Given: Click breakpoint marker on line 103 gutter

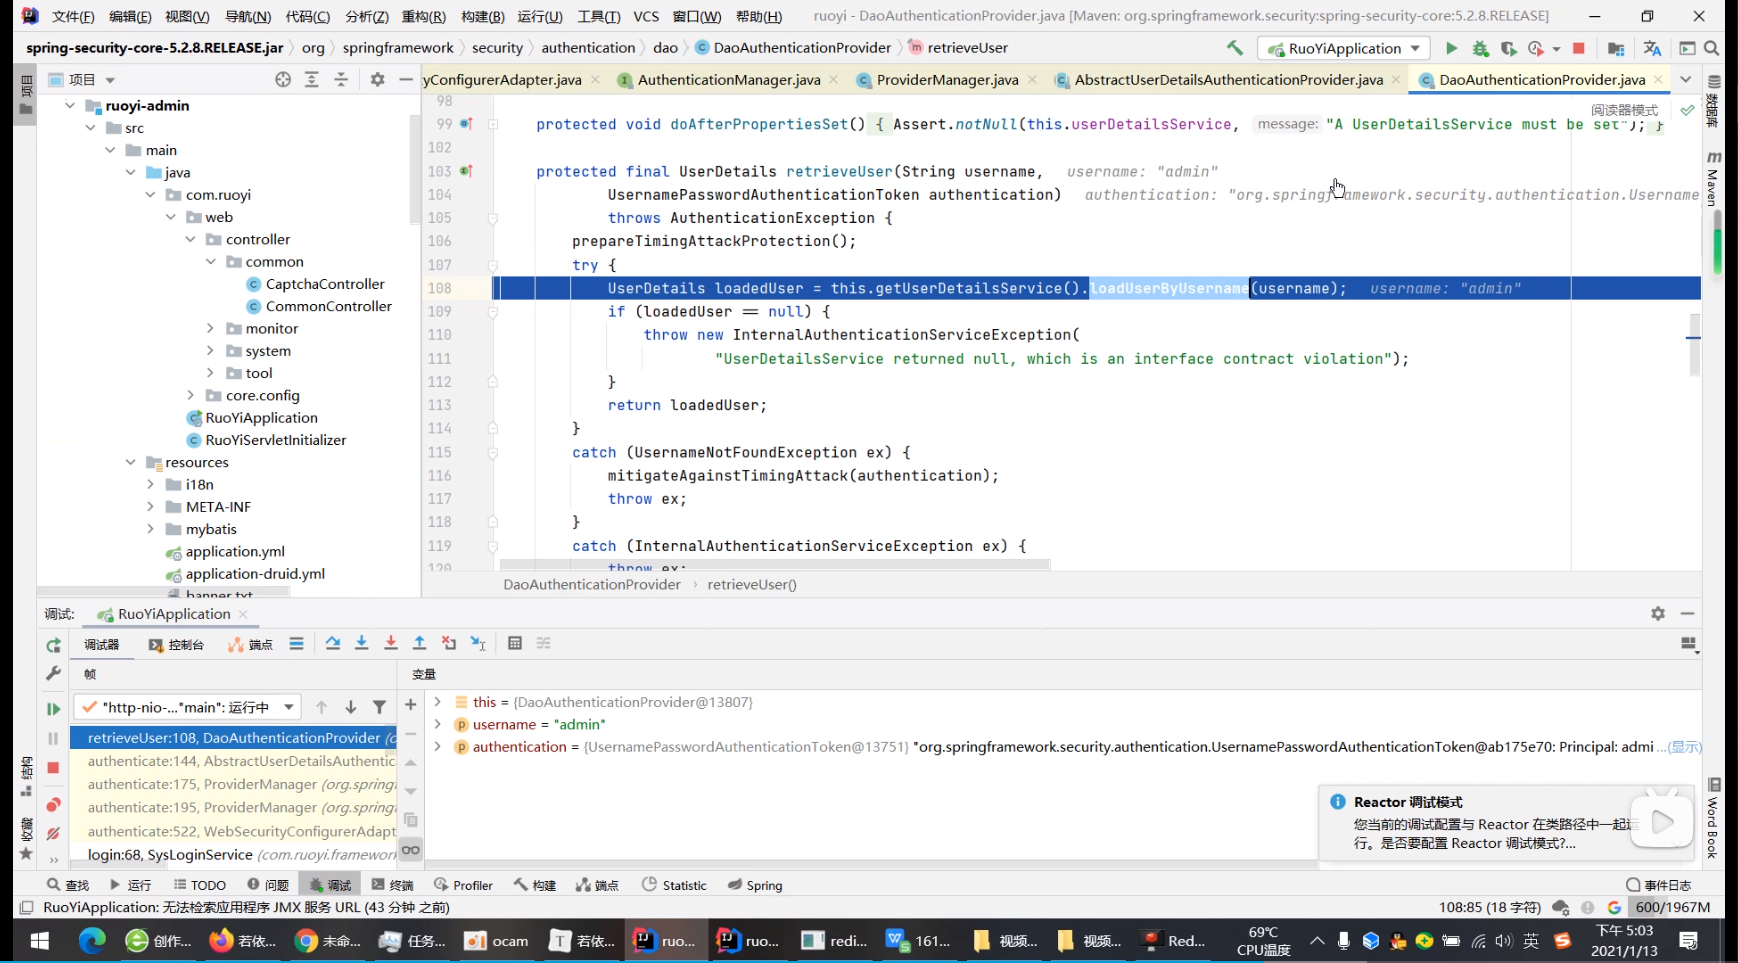Looking at the screenshot, I should point(466,171).
